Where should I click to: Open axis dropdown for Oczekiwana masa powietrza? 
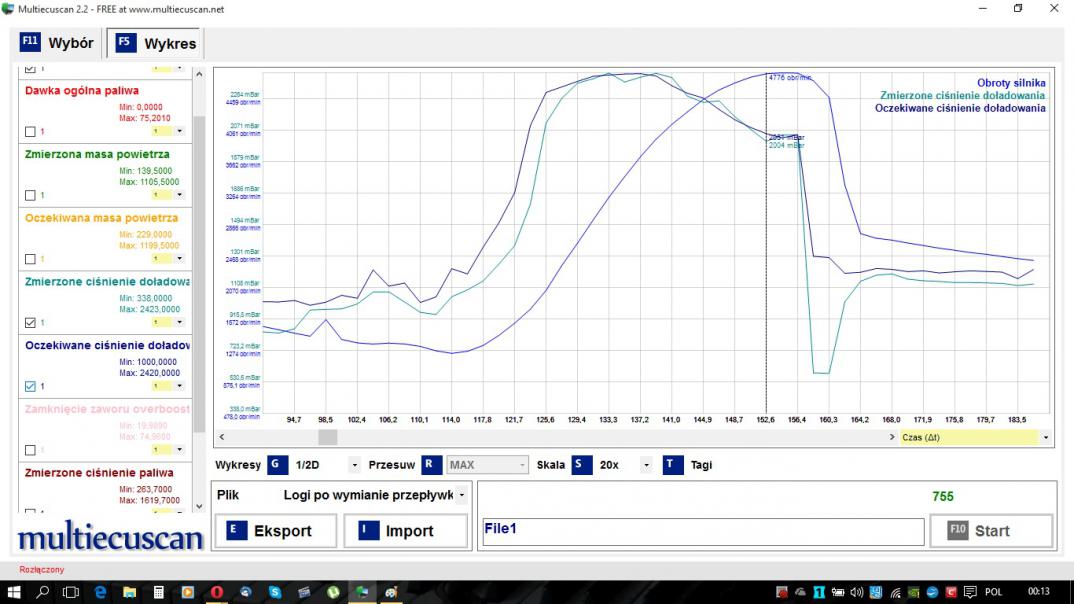pyautogui.click(x=179, y=258)
